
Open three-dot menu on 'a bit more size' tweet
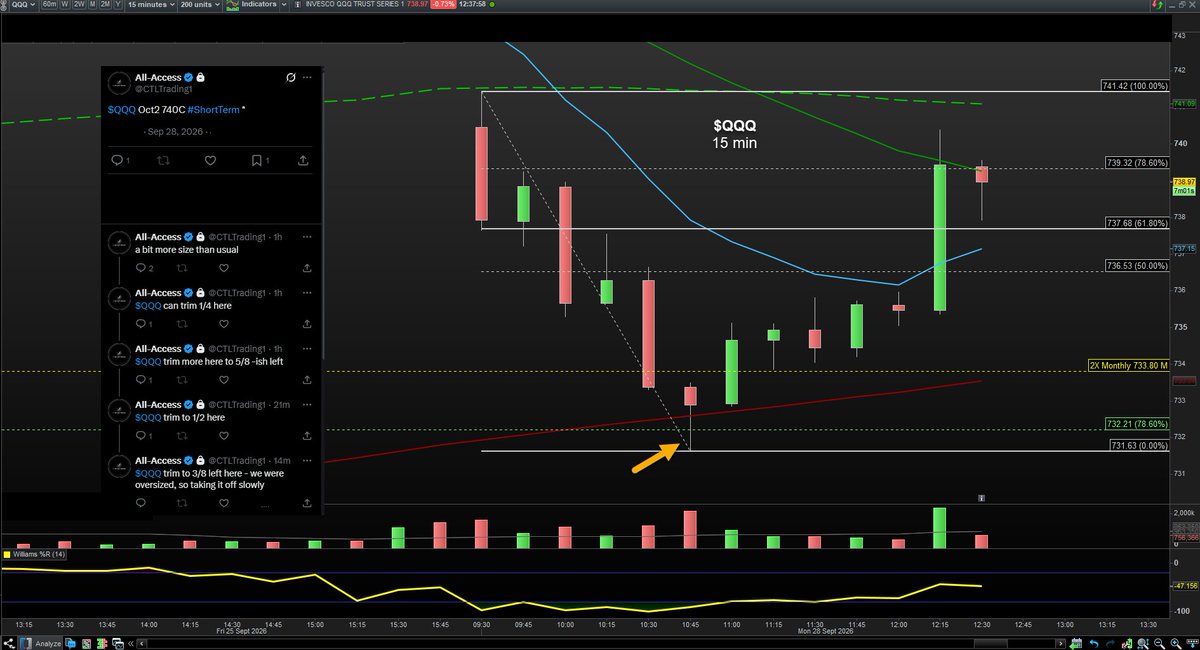[307, 238]
